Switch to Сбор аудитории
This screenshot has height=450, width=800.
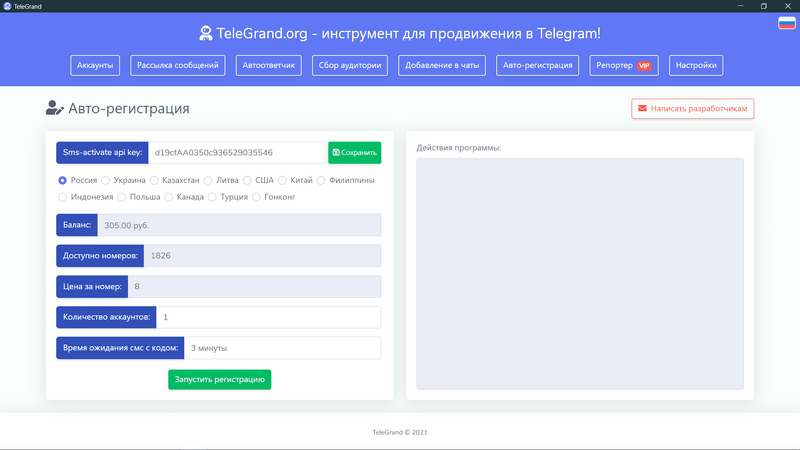coord(350,65)
